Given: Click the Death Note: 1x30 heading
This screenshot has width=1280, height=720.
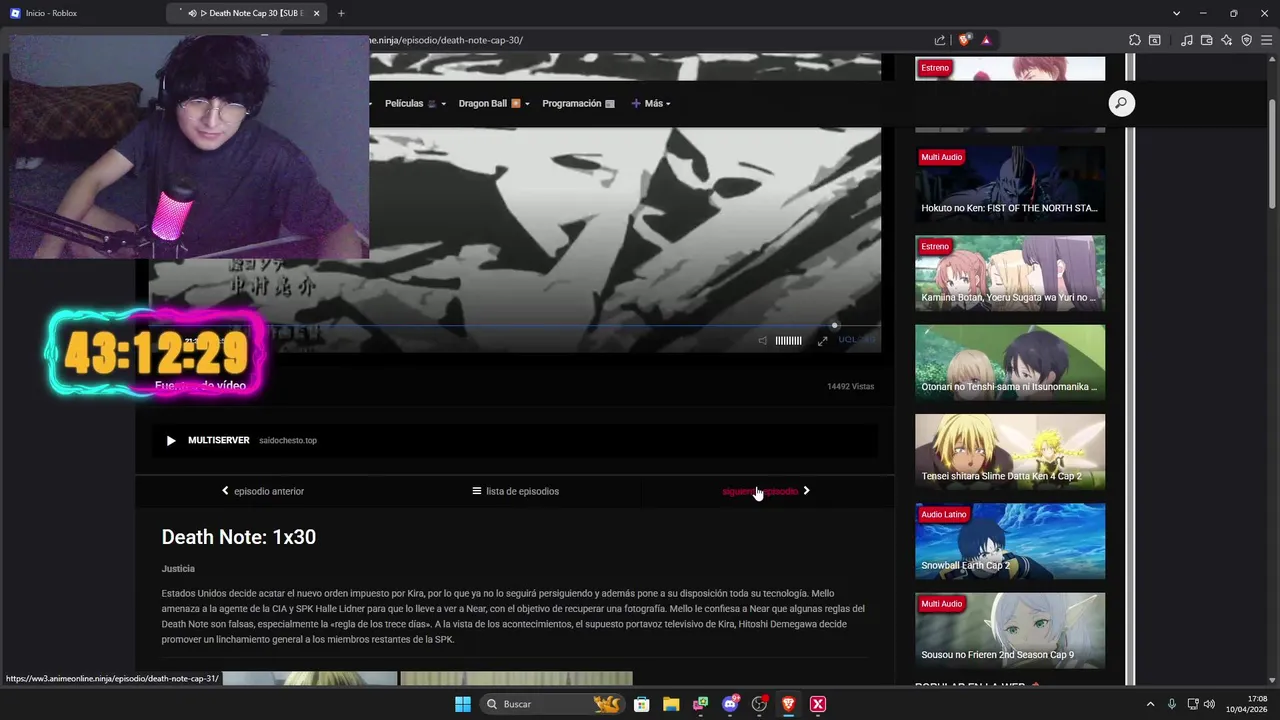Looking at the screenshot, I should (239, 537).
